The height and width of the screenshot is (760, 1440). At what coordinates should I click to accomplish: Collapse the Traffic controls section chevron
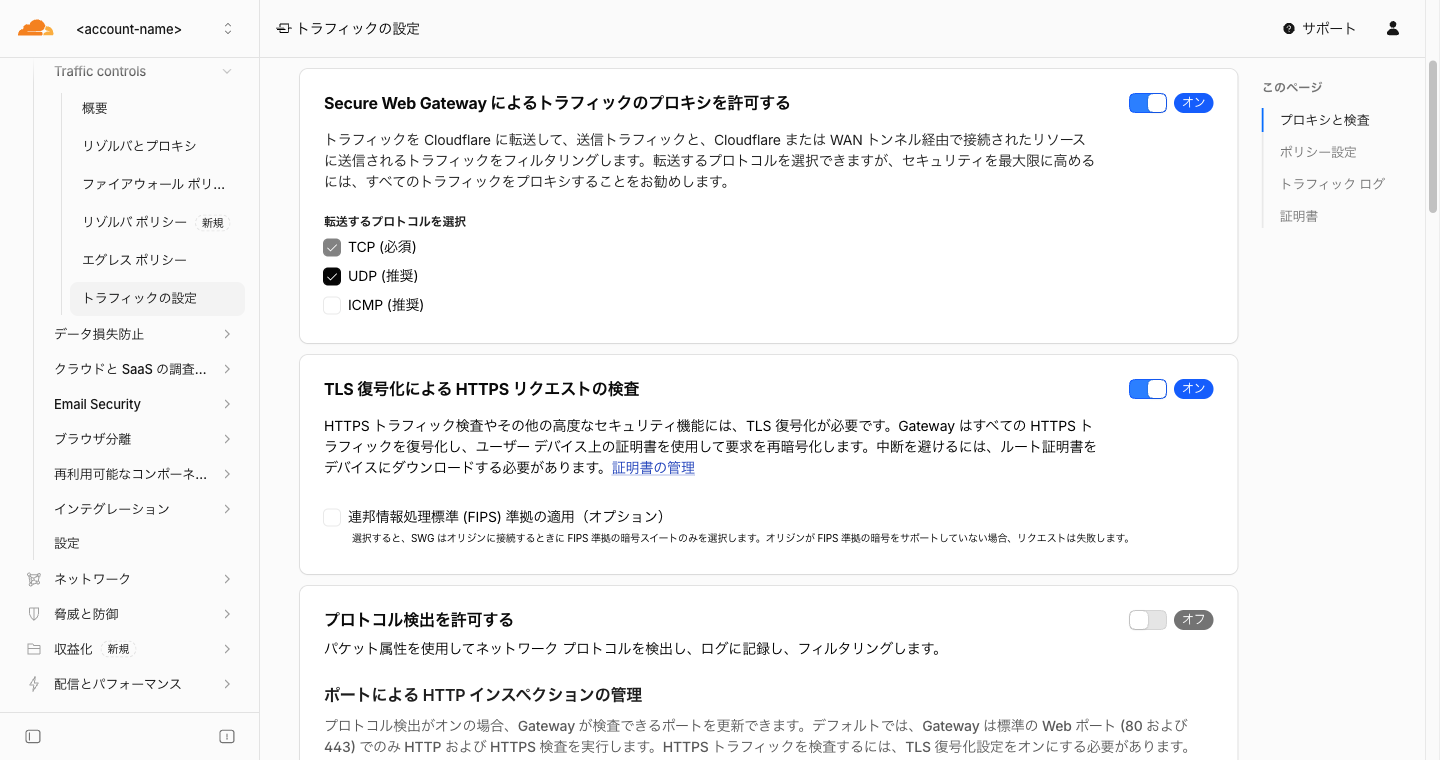[227, 72]
